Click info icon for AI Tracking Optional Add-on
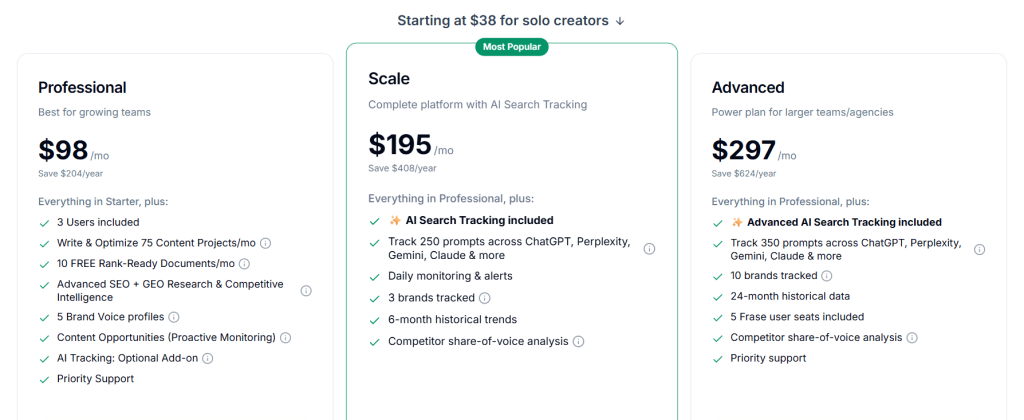 pyautogui.click(x=208, y=358)
